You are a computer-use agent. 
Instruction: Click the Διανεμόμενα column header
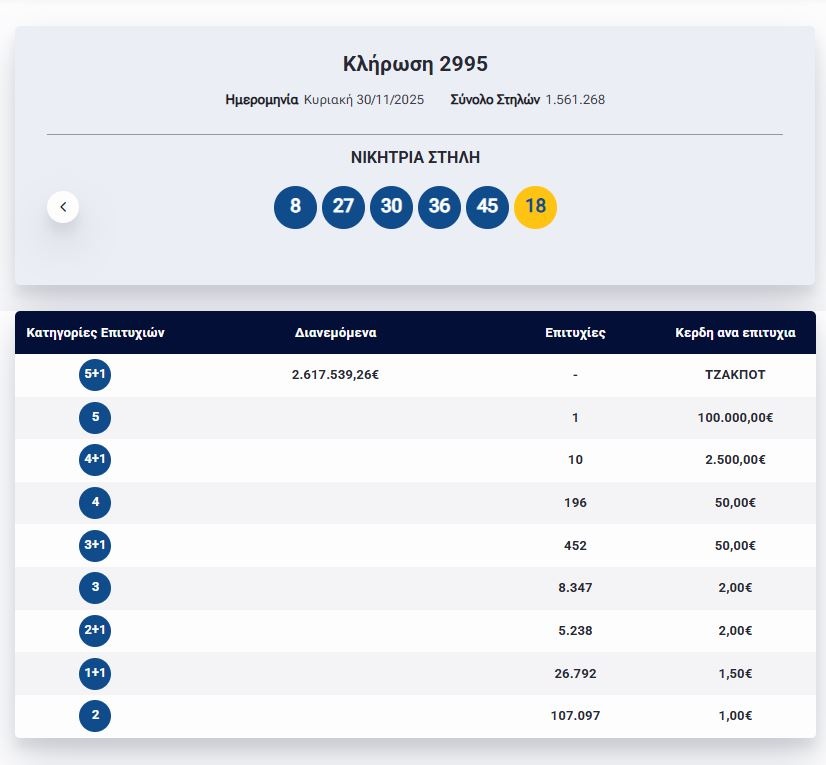336,333
